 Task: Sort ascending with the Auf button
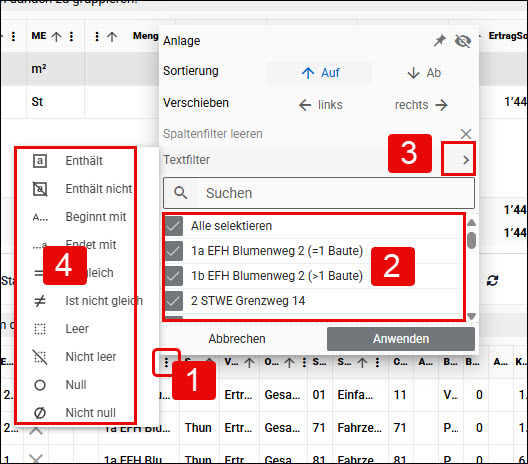click(x=320, y=73)
